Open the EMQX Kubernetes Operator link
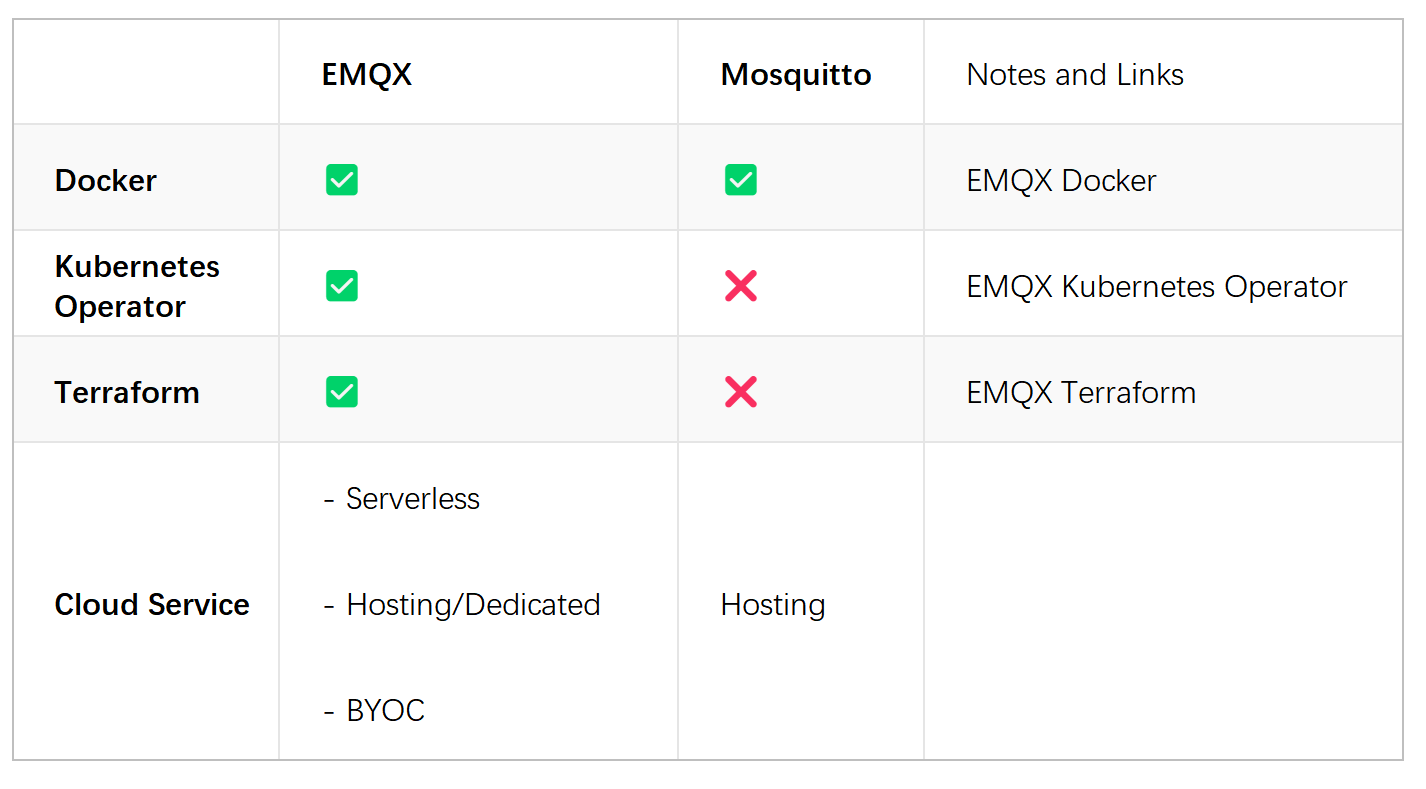This screenshot has height=789, width=1426. point(1156,287)
